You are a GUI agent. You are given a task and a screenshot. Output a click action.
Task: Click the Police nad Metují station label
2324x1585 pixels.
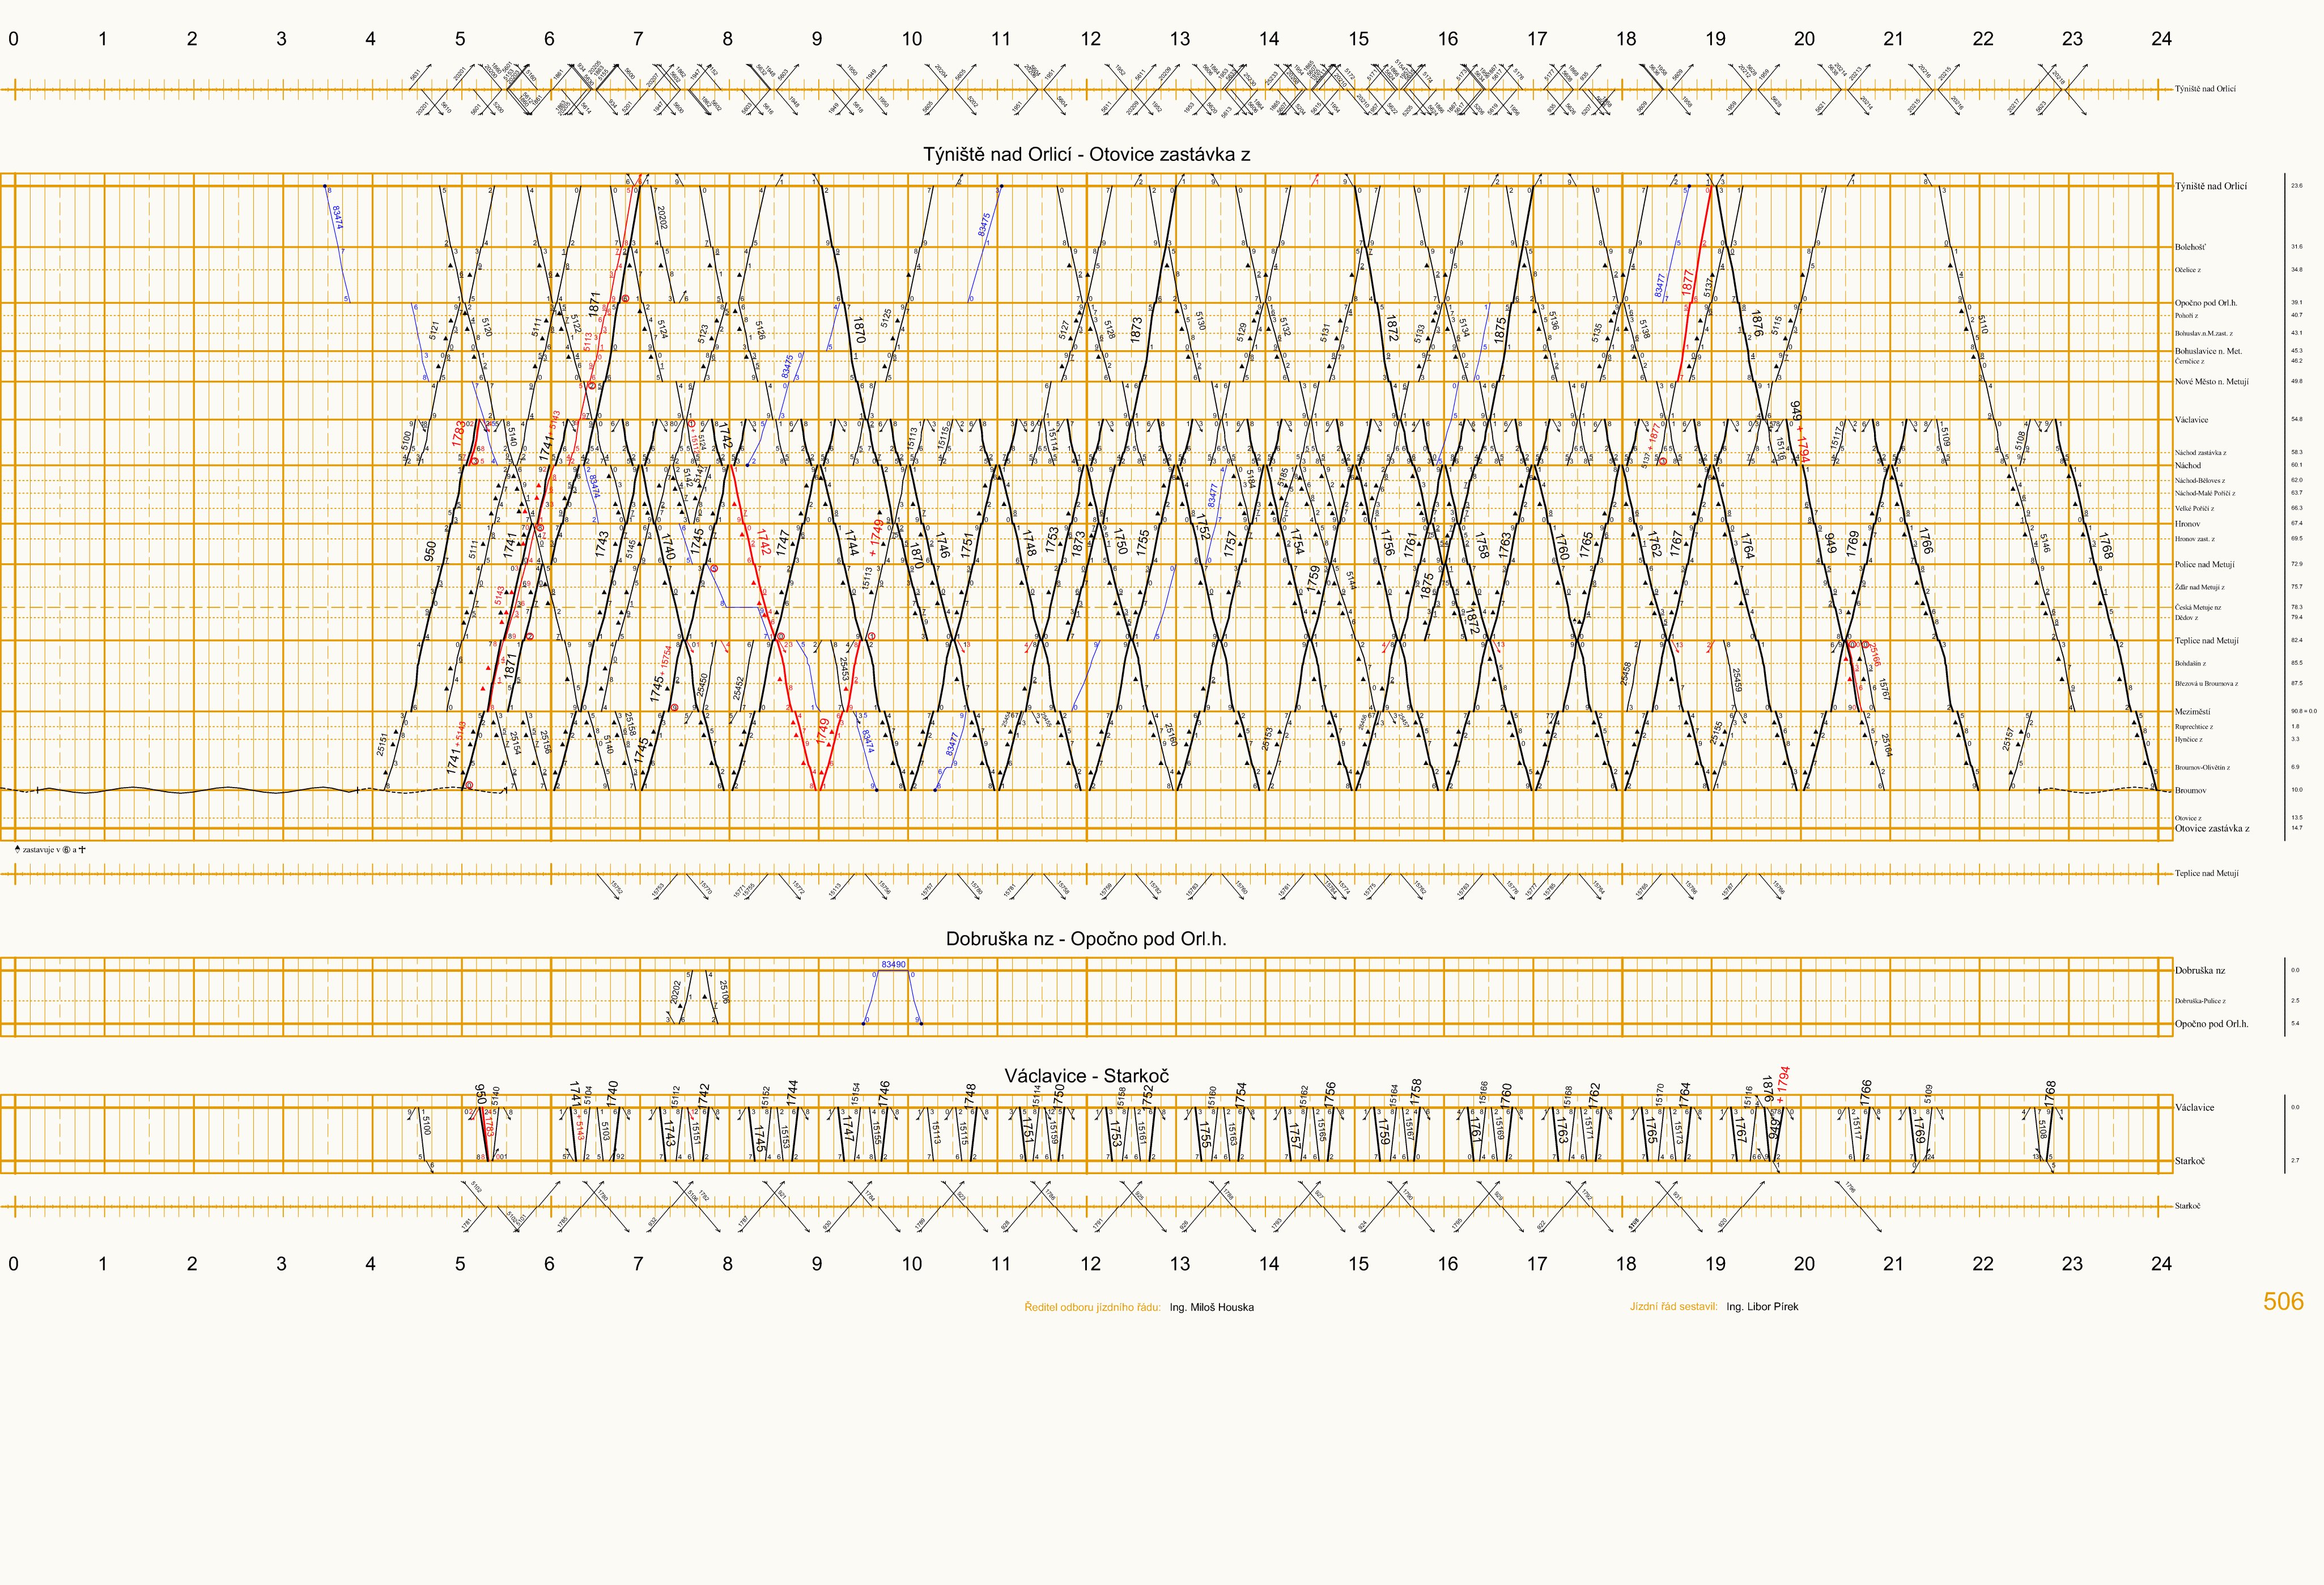point(2204,564)
